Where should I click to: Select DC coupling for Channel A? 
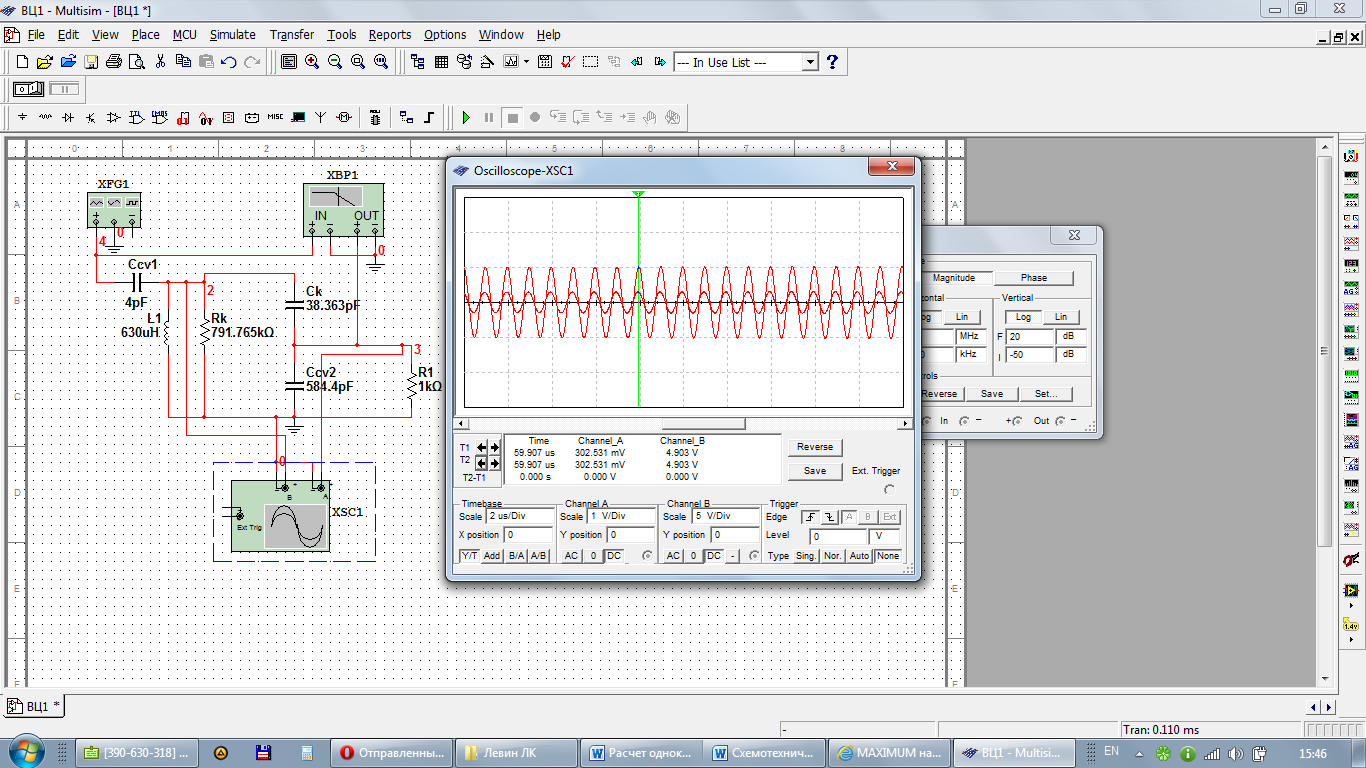pyautogui.click(x=614, y=556)
